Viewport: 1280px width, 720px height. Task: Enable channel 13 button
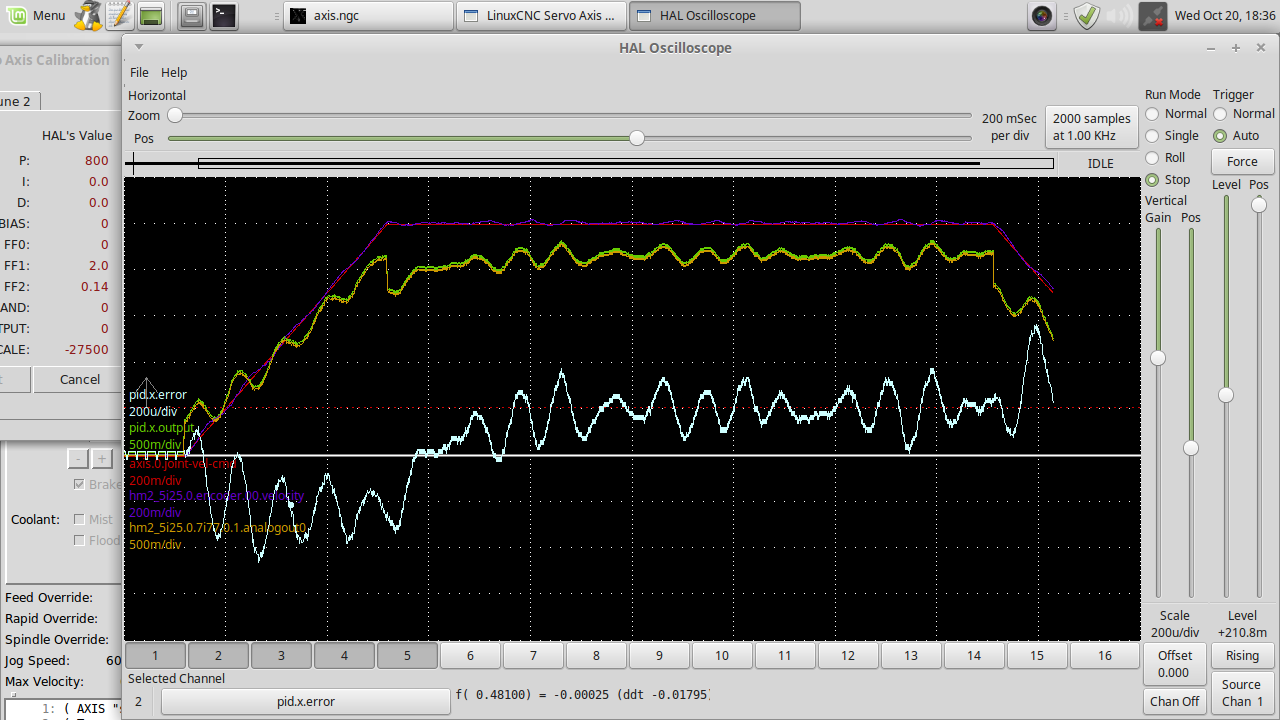911,656
